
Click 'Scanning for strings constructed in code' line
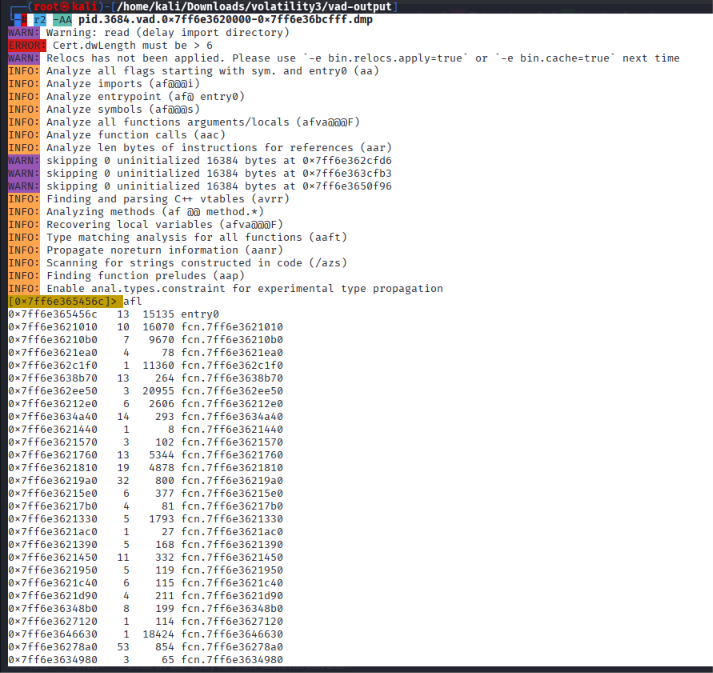click(196, 263)
